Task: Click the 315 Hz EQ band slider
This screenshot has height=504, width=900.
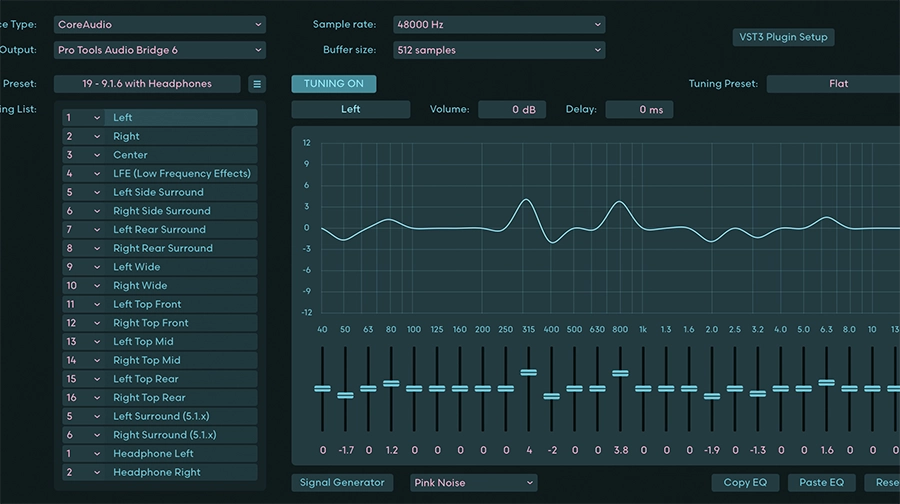Action: pyautogui.click(x=529, y=372)
